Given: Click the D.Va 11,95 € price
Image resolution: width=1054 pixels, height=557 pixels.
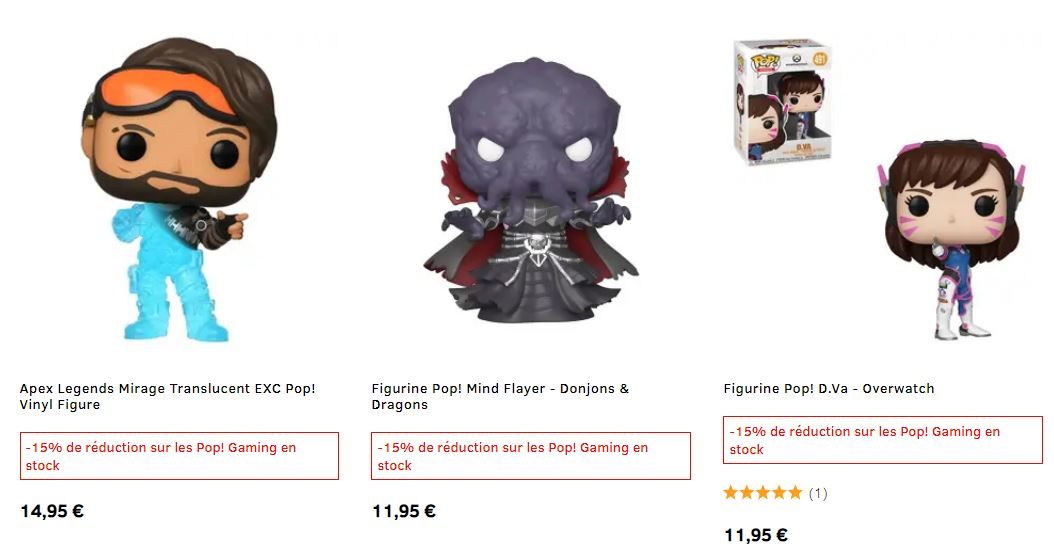Looking at the screenshot, I should (x=756, y=535).
